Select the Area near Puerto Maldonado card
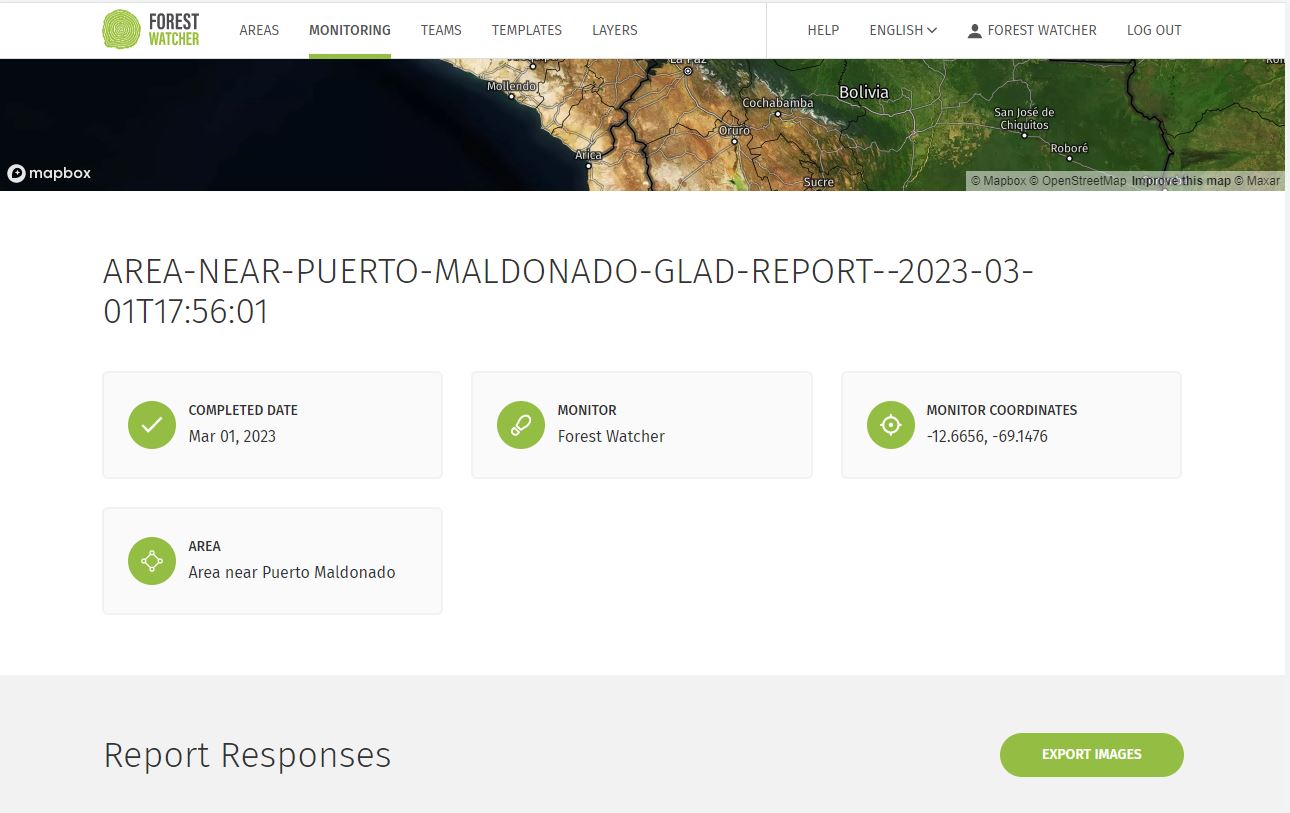Image resolution: width=1290 pixels, height=813 pixels. coord(272,561)
